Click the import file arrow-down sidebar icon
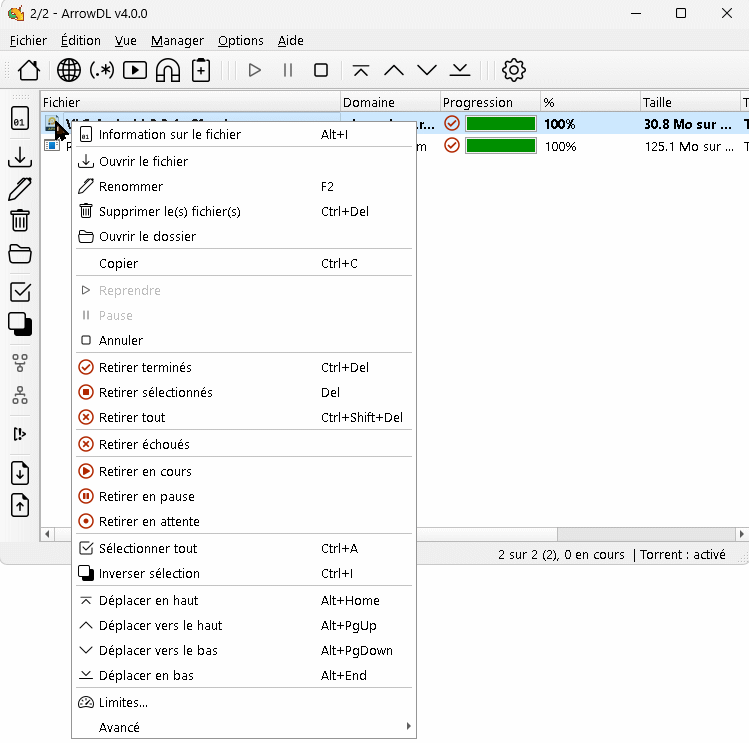This screenshot has height=743, width=749. 20,473
